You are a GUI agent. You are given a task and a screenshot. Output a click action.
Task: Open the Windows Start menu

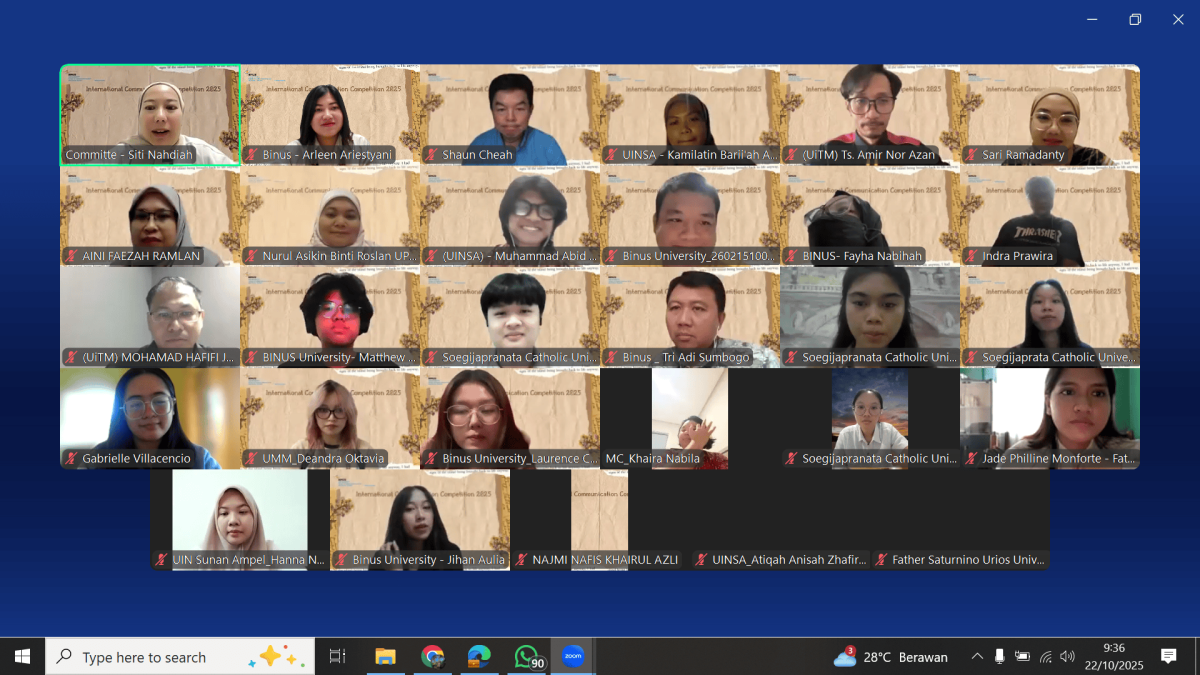click(x=22, y=657)
